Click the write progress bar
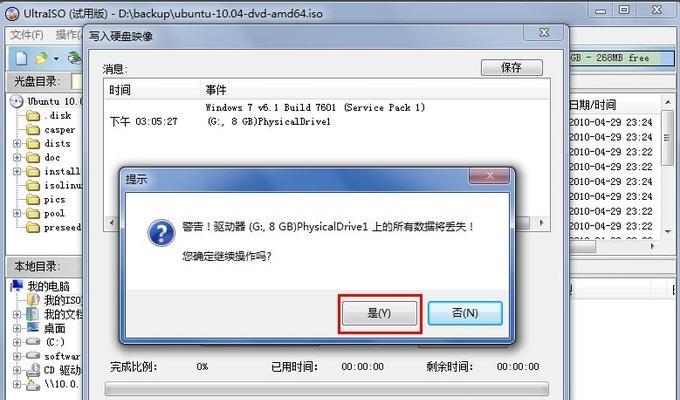680x400 pixels. pyautogui.click(x=327, y=389)
